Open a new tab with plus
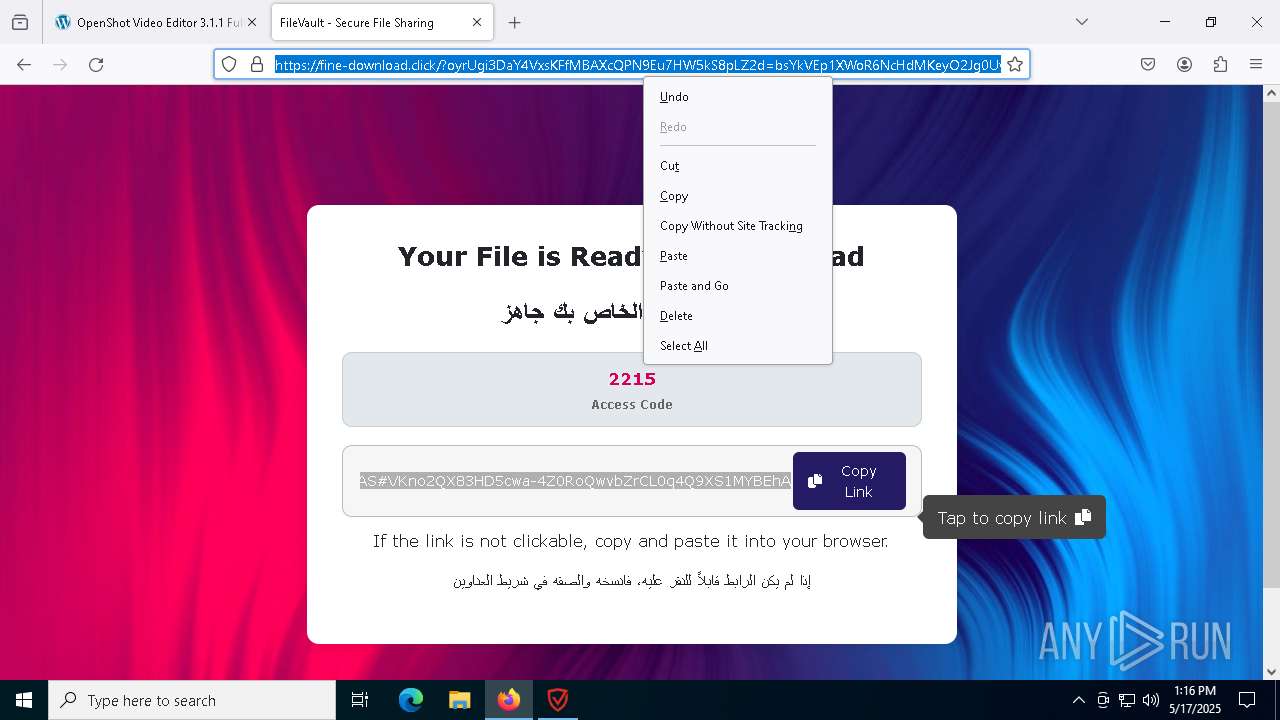 514,22
